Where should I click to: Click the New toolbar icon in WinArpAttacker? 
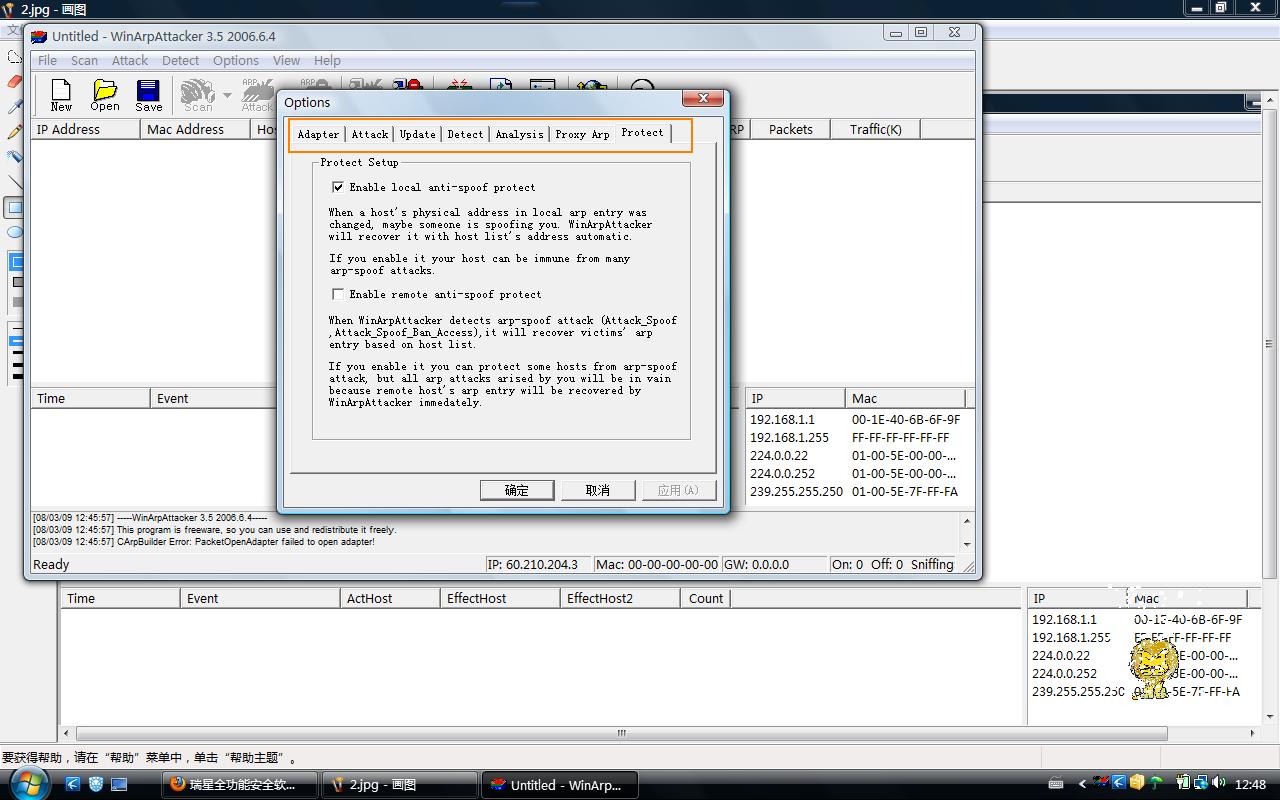pos(61,95)
